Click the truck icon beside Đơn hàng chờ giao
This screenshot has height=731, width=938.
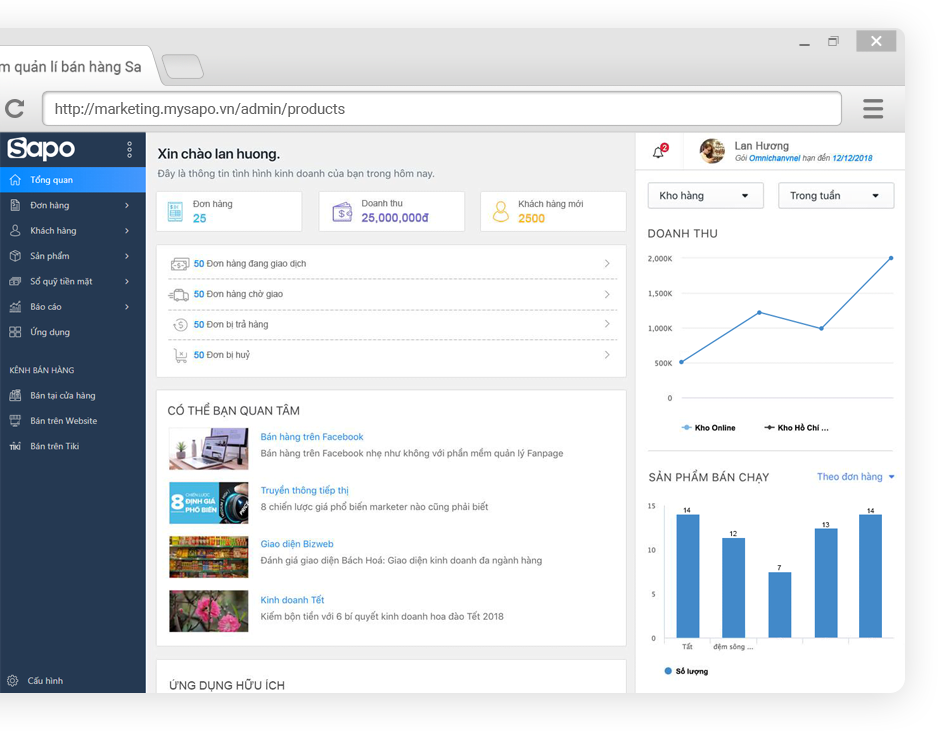pyautogui.click(x=179, y=294)
